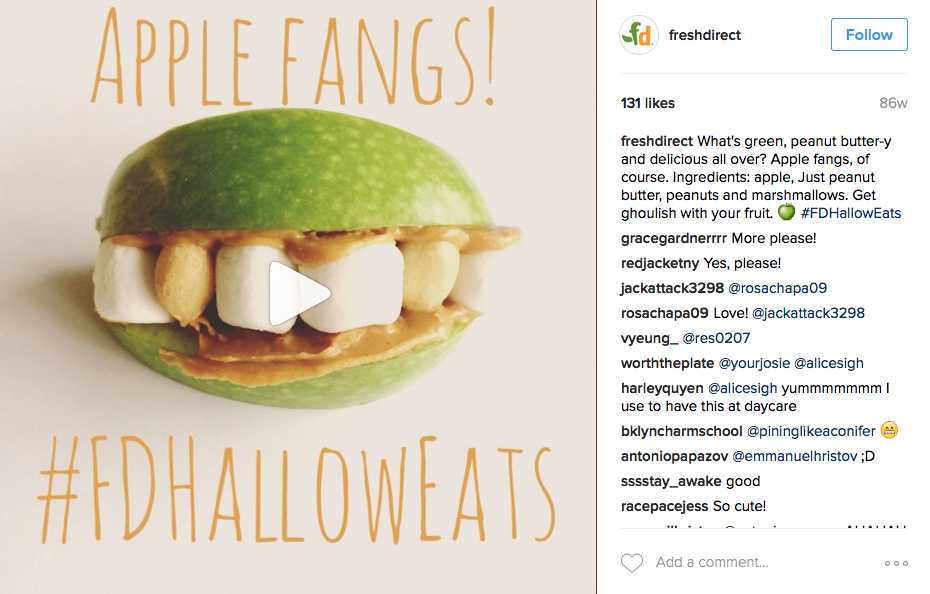Open freshdirect username in post header
930x594 pixels.
pos(706,35)
